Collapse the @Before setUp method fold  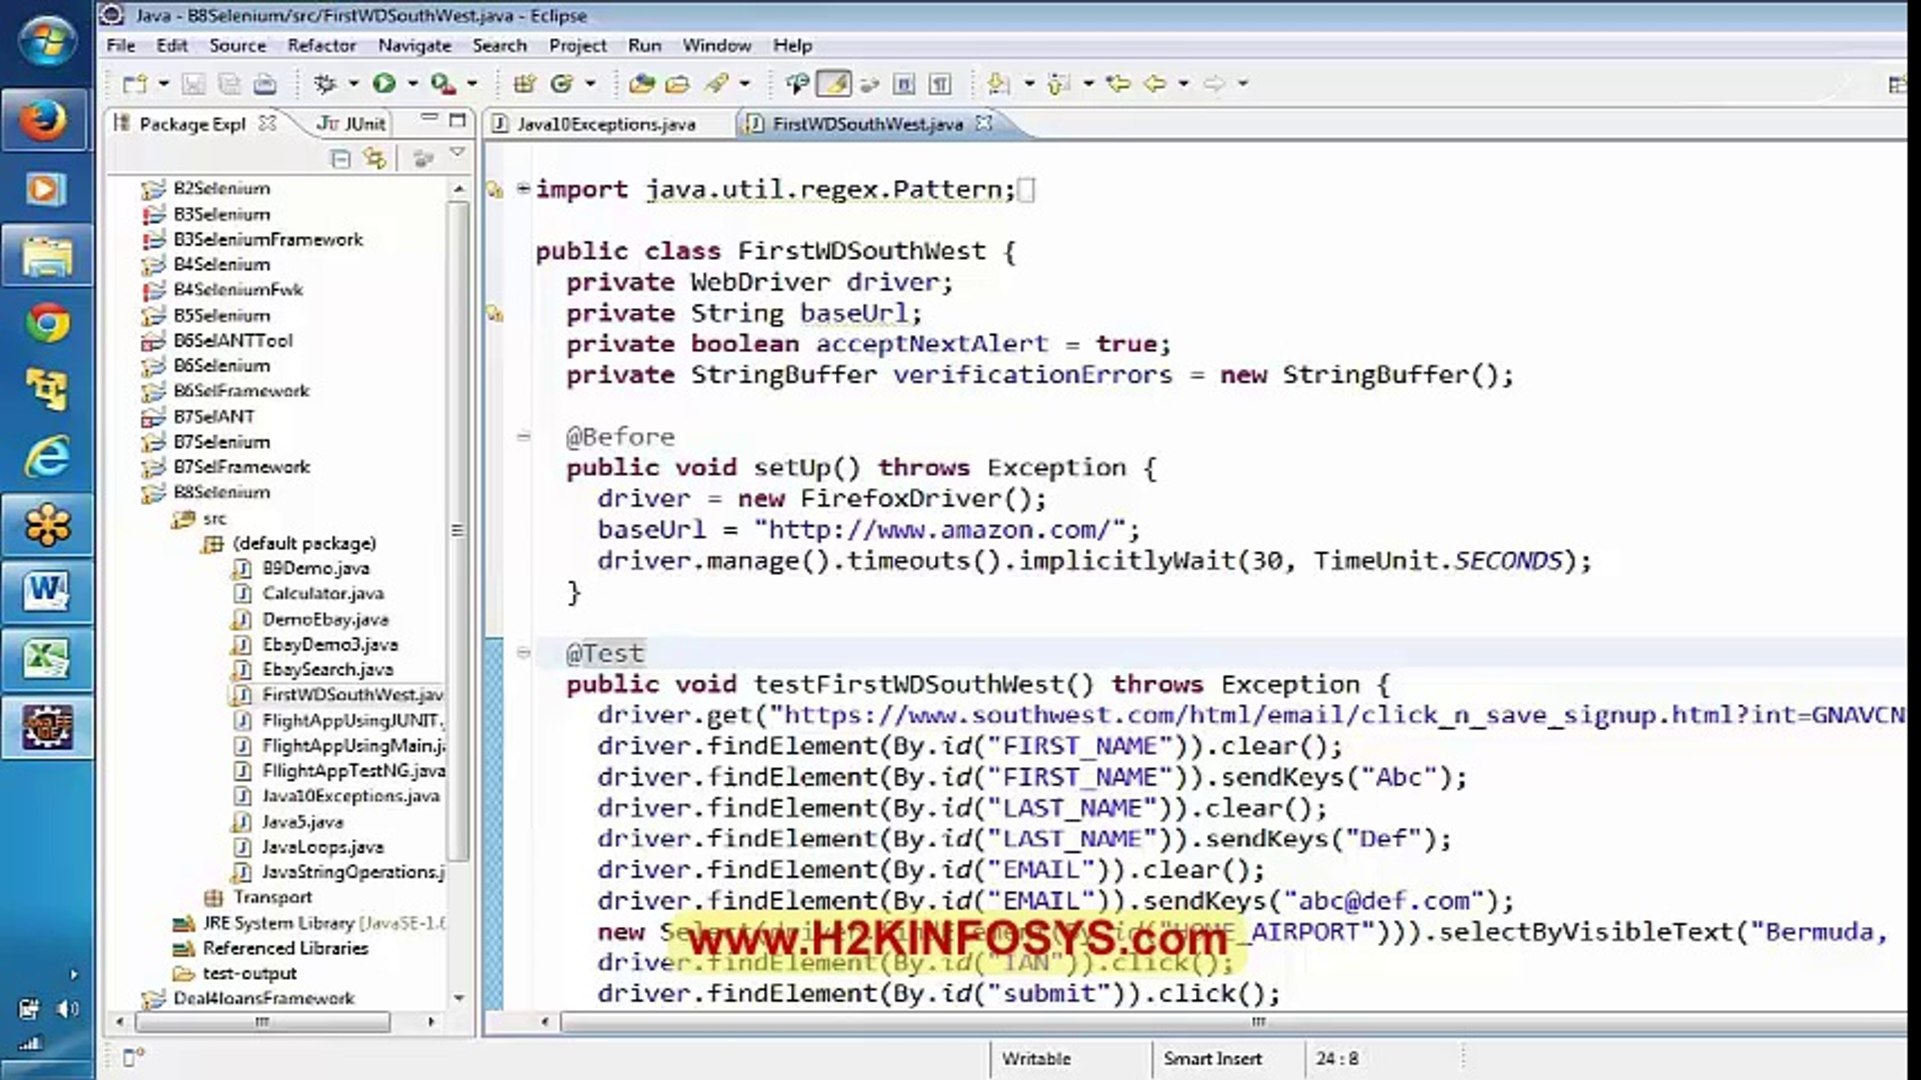coord(523,436)
